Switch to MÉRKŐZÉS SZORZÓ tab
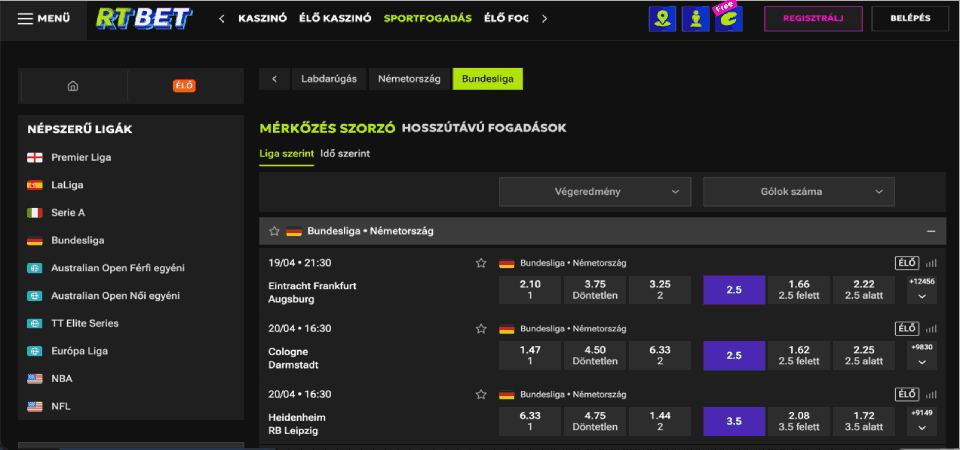Image resolution: width=960 pixels, height=450 pixels. pos(328,128)
